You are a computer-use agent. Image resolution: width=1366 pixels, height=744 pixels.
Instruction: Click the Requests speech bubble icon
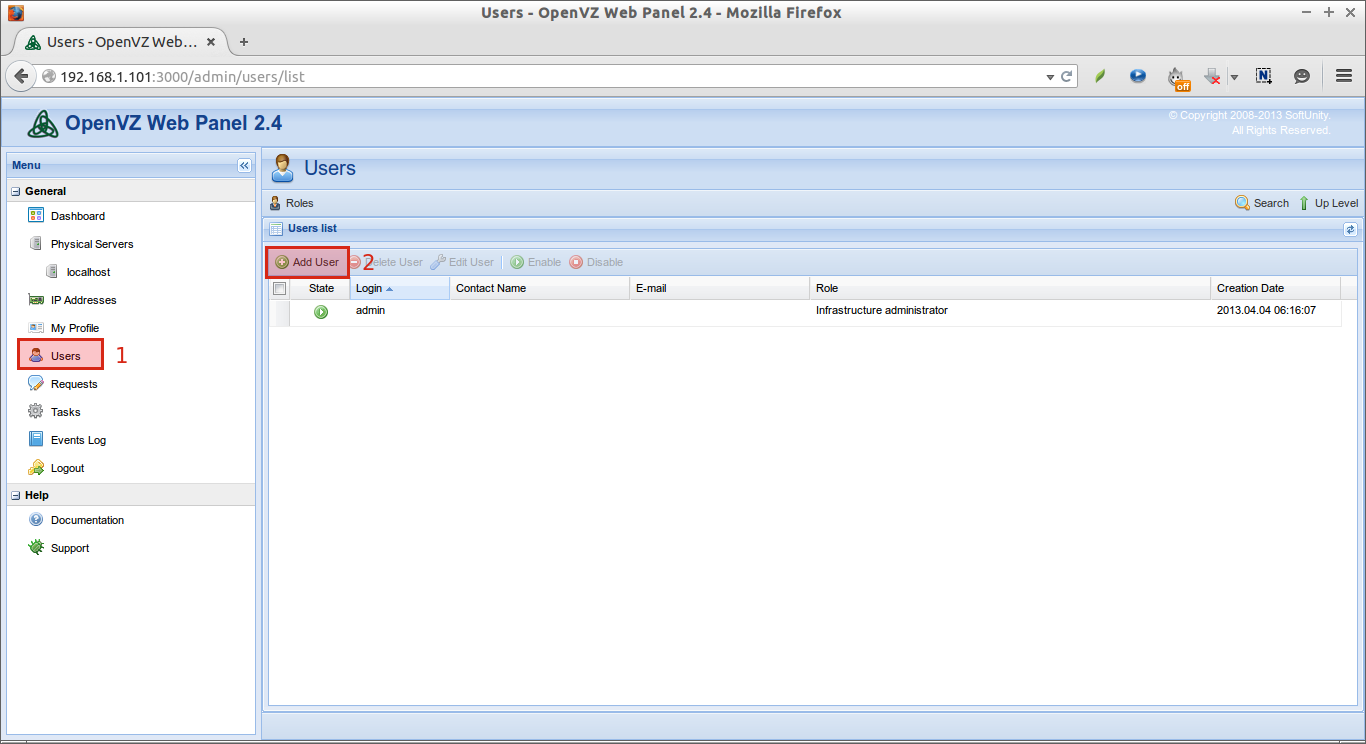36,383
